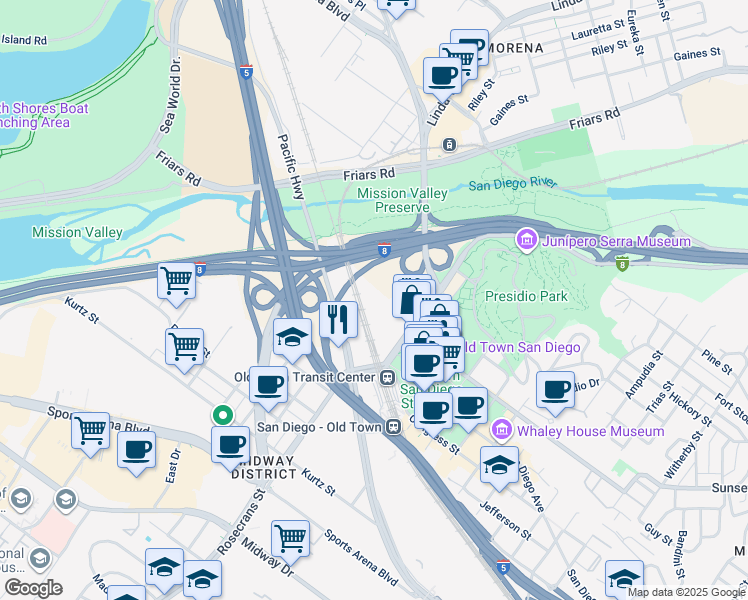
Task: Select shopping cart marker near Kurtz St
Action: point(177,285)
